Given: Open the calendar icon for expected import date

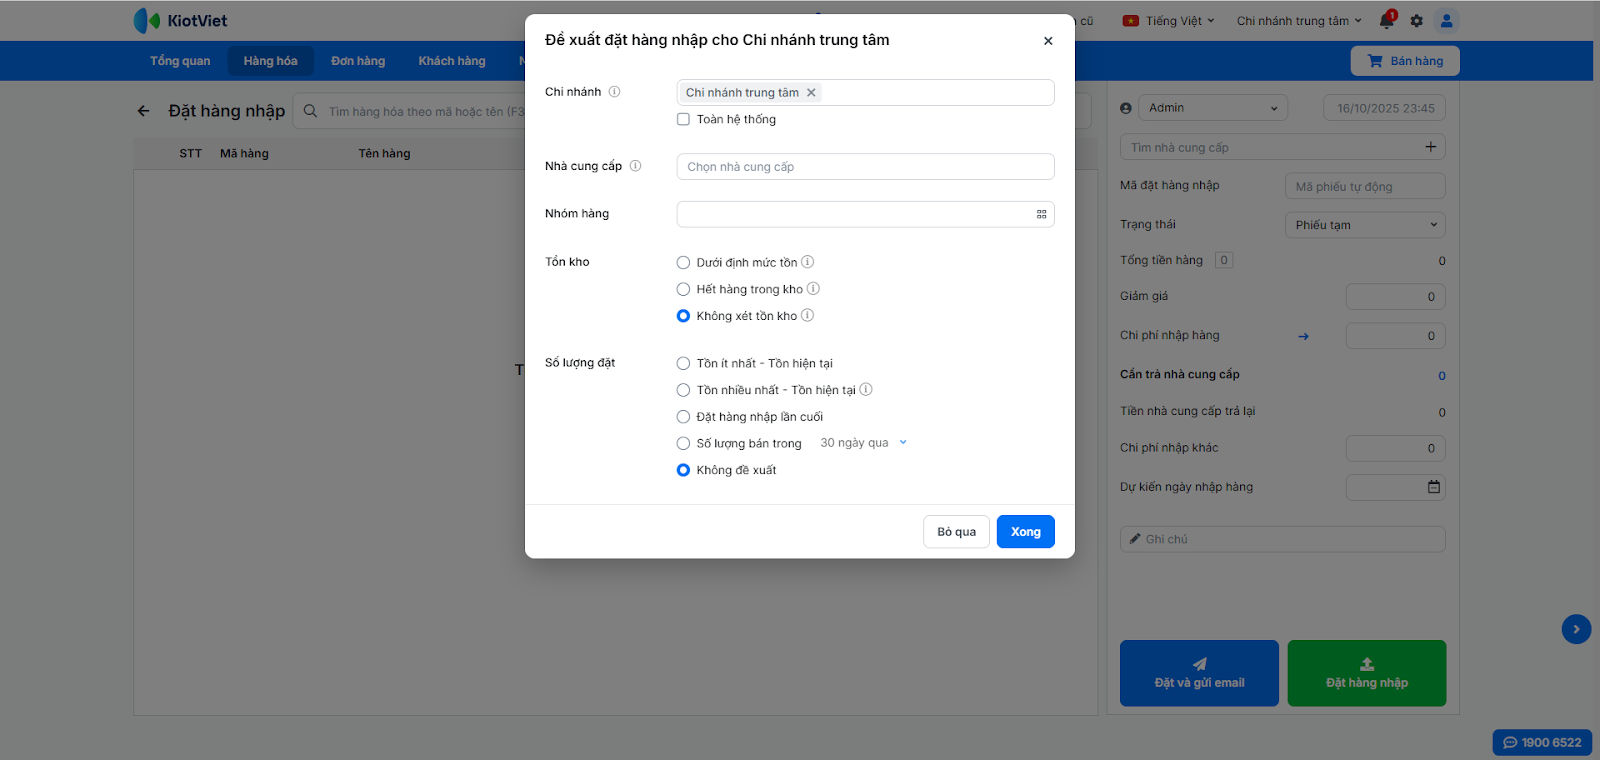Looking at the screenshot, I should (x=1434, y=487).
